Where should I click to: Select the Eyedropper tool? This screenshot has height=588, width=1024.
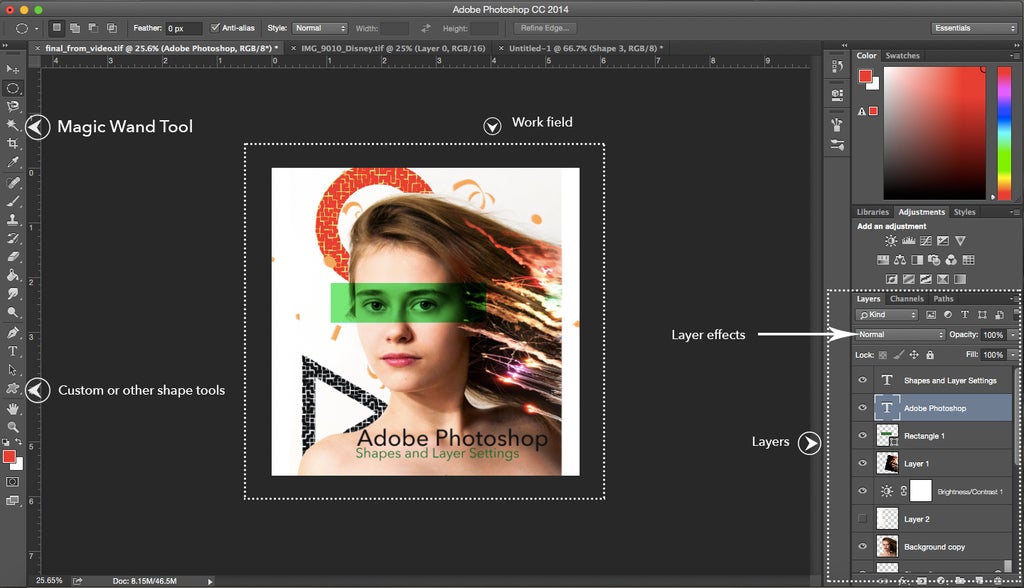tap(13, 162)
